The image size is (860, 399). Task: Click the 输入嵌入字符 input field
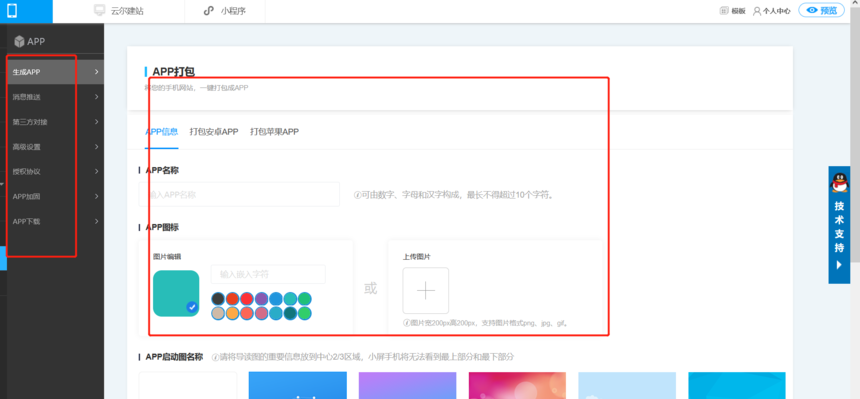pyautogui.click(x=268, y=274)
